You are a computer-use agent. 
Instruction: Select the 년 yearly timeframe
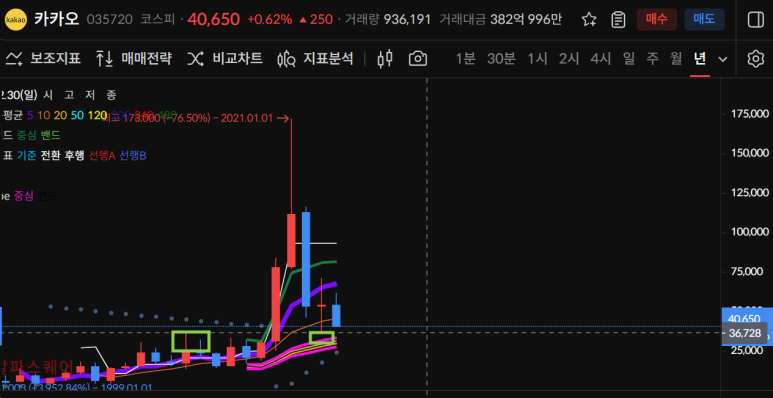click(700, 59)
